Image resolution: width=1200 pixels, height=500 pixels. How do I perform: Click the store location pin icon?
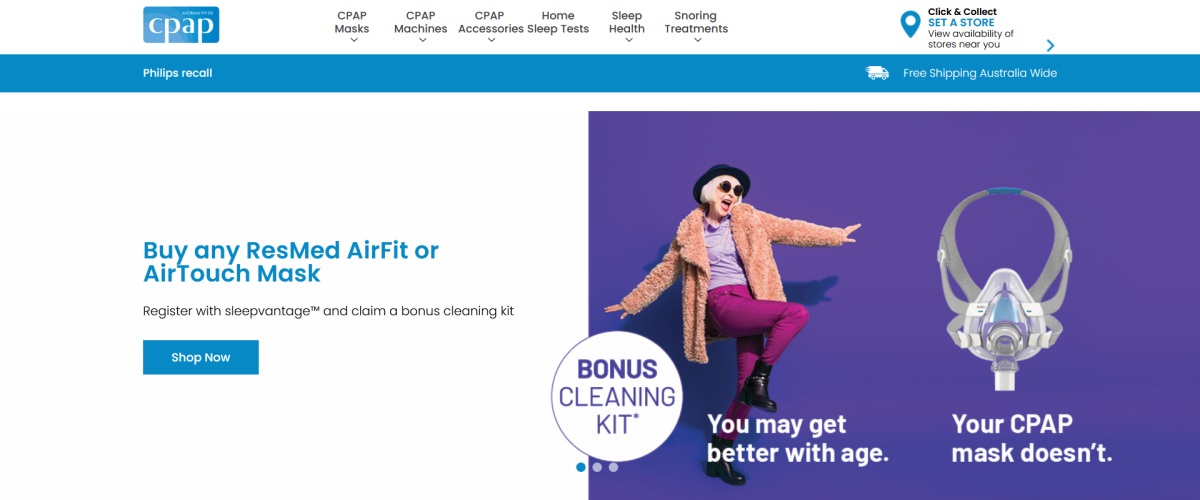click(910, 25)
